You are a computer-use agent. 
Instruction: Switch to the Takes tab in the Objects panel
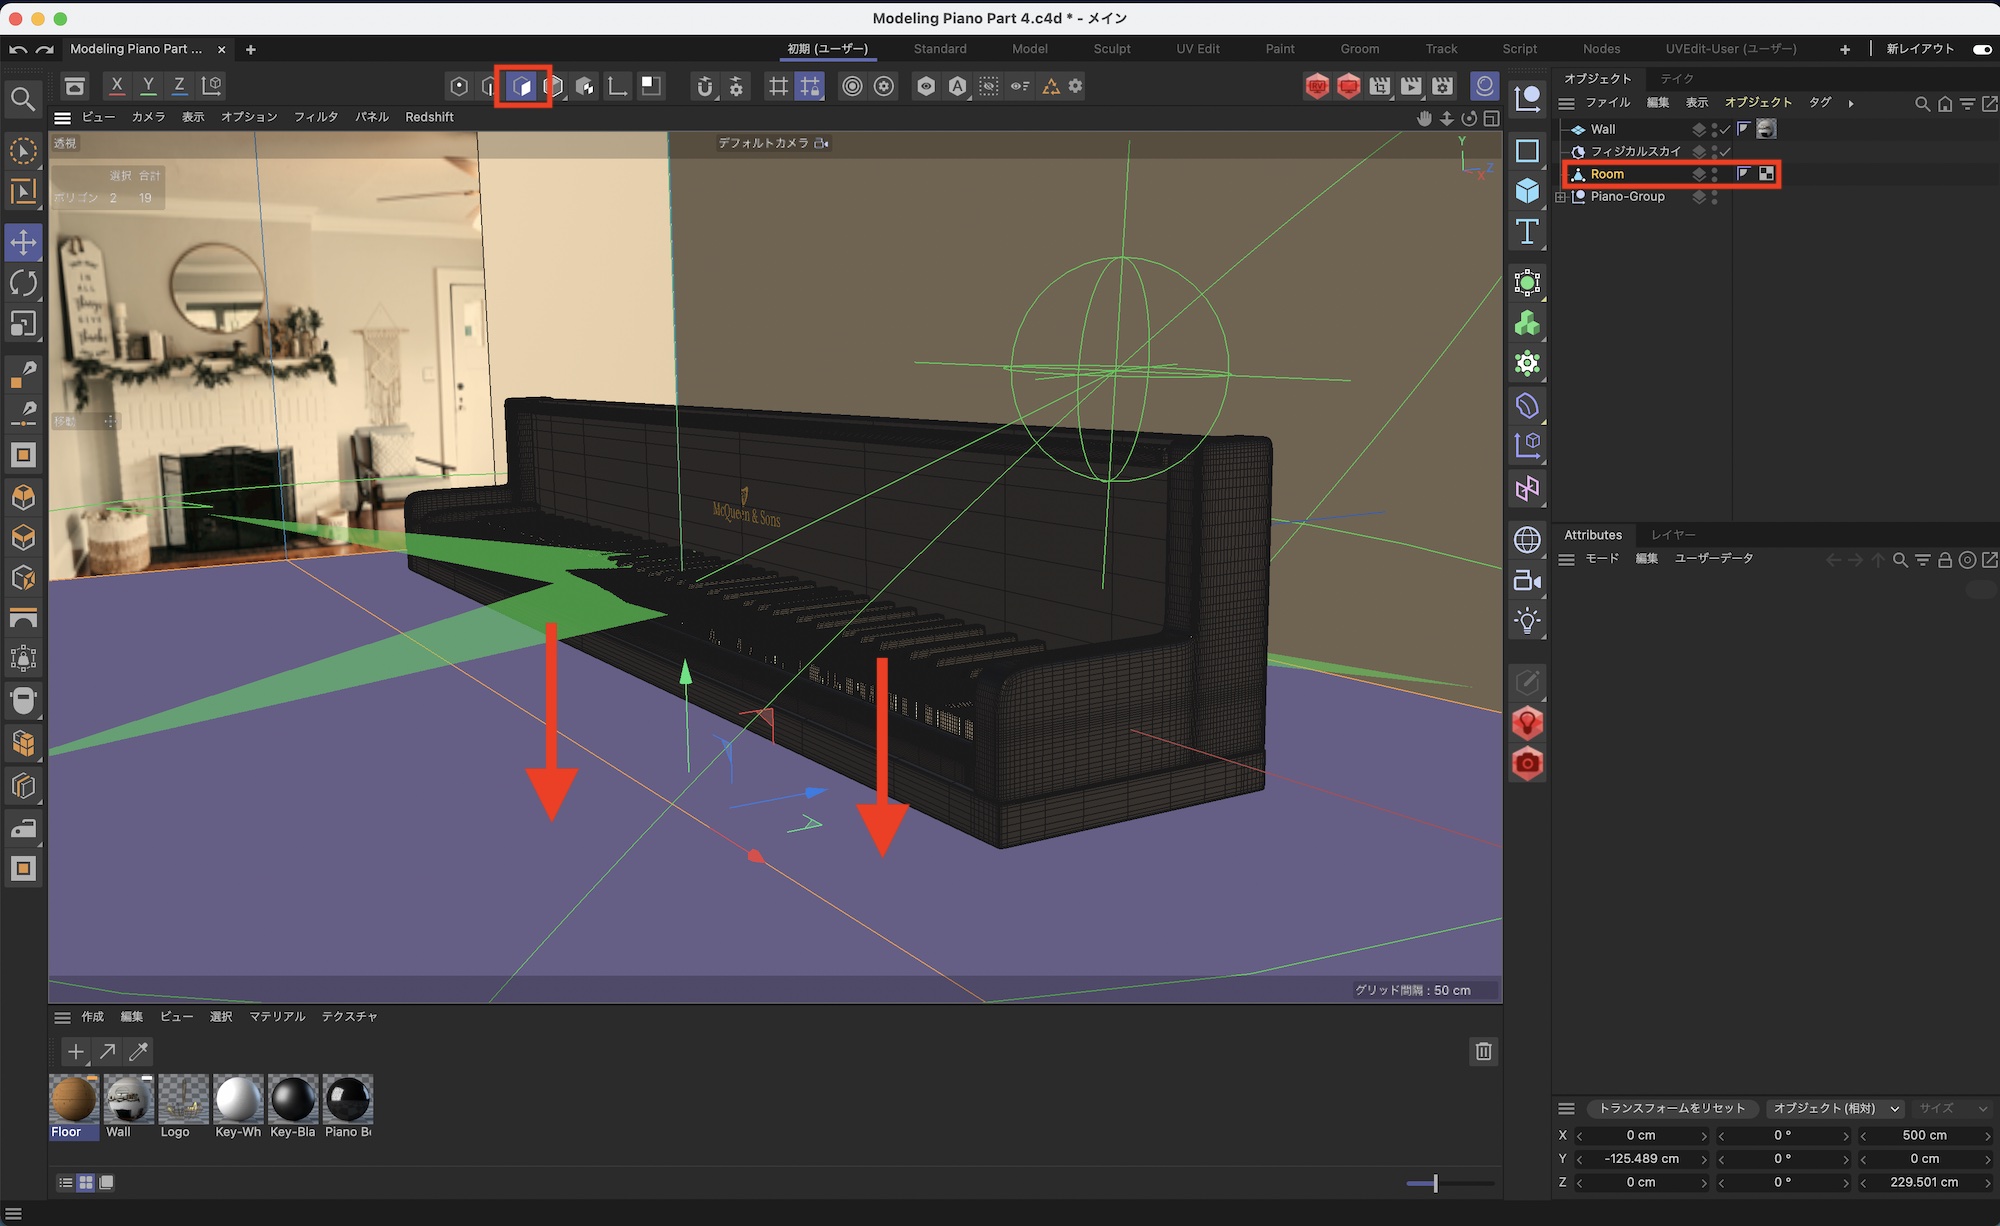coord(1677,78)
